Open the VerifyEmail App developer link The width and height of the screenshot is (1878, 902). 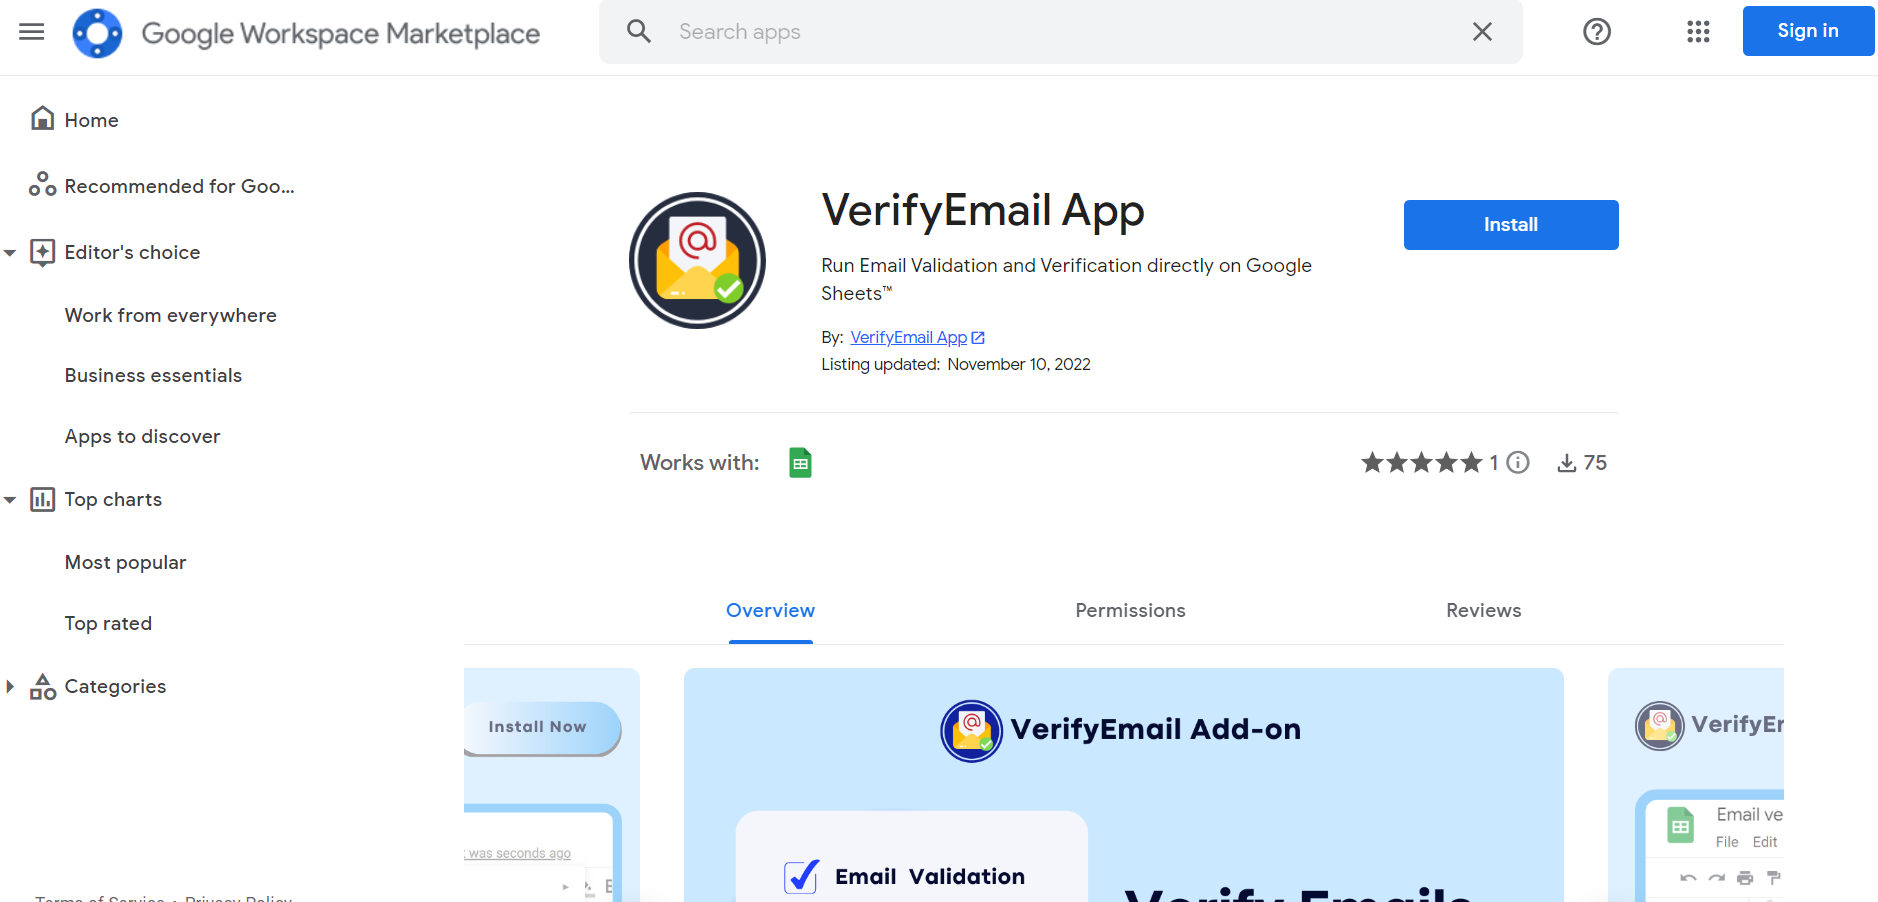909,338
